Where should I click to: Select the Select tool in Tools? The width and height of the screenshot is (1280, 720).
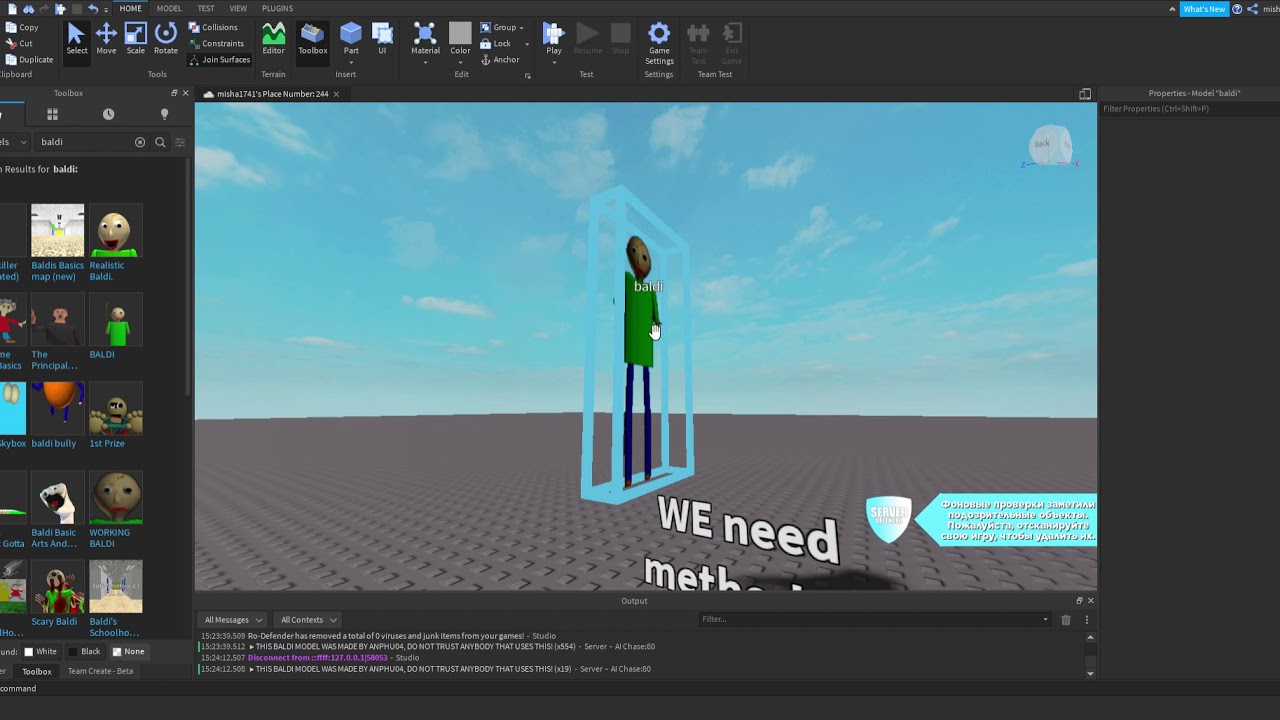pos(76,40)
